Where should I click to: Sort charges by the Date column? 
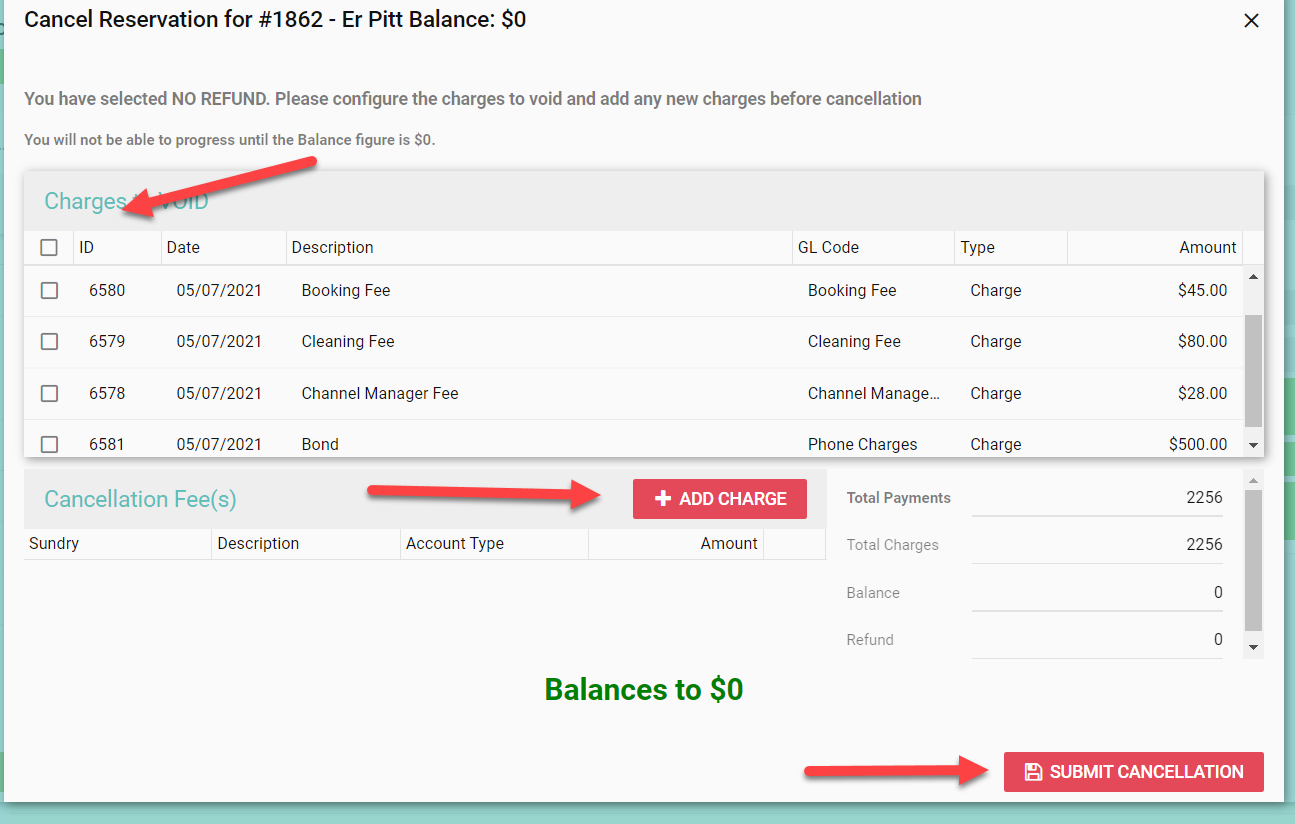coord(183,247)
